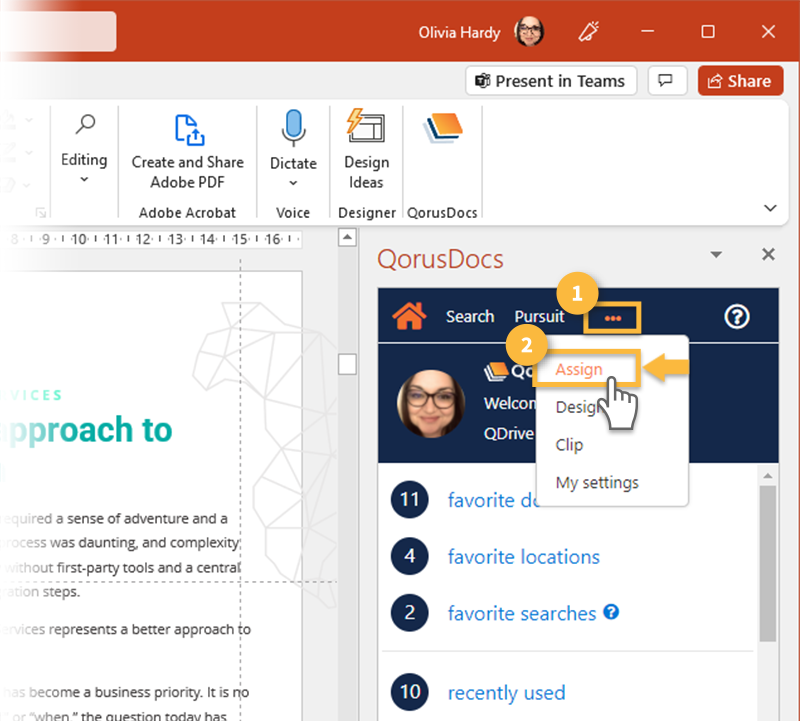Click the Share button
The width and height of the screenshot is (800, 721).
[x=740, y=81]
